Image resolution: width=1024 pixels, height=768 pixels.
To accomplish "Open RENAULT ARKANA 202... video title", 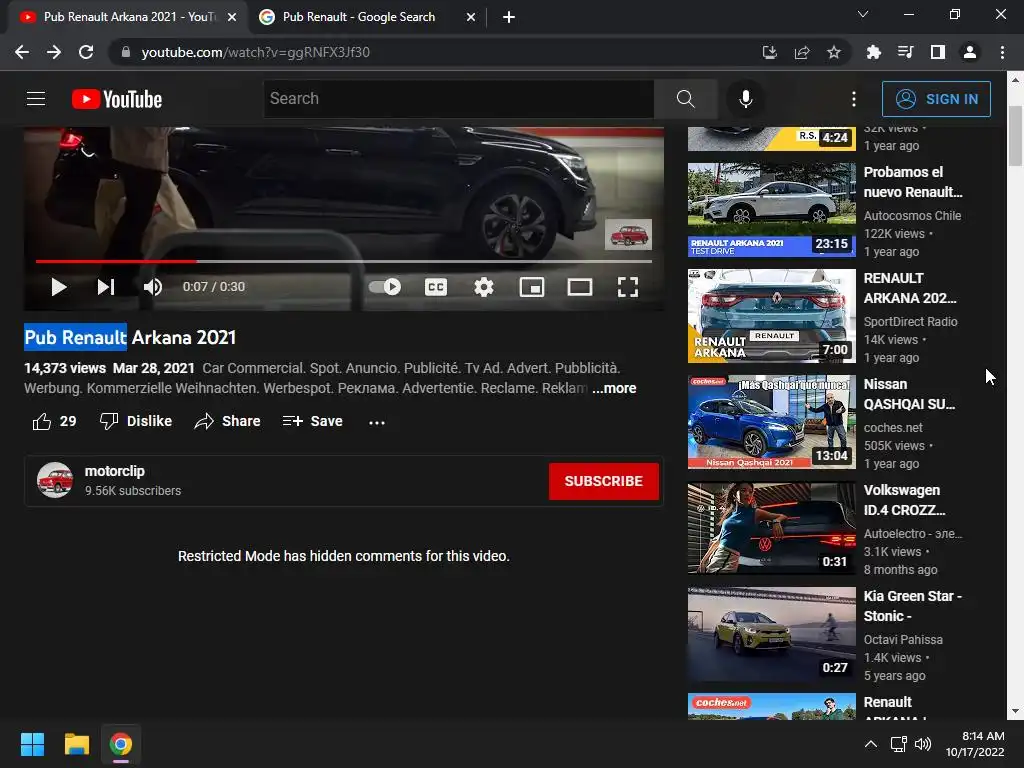I will tap(910, 288).
